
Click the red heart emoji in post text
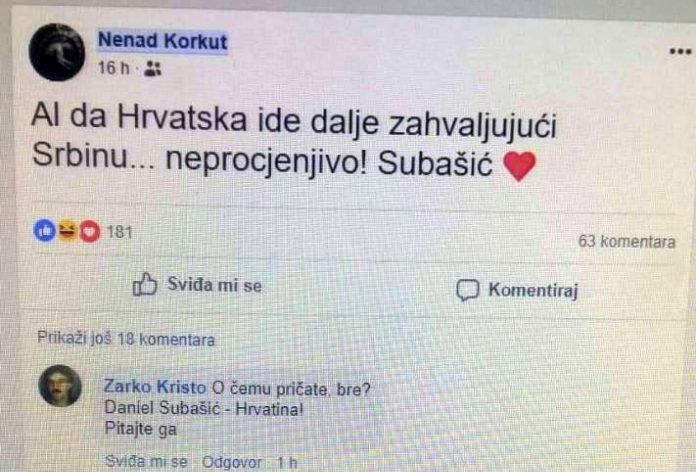pyautogui.click(x=519, y=166)
